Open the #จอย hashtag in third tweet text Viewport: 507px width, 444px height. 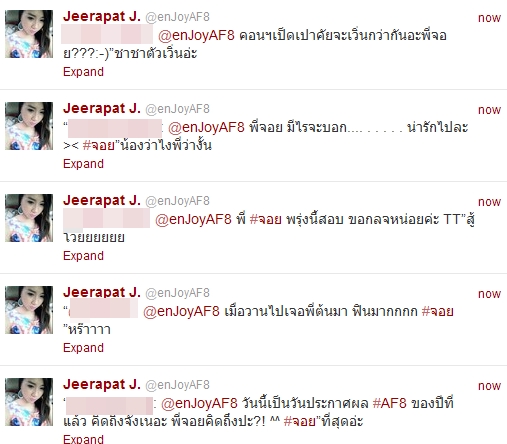click(x=265, y=219)
